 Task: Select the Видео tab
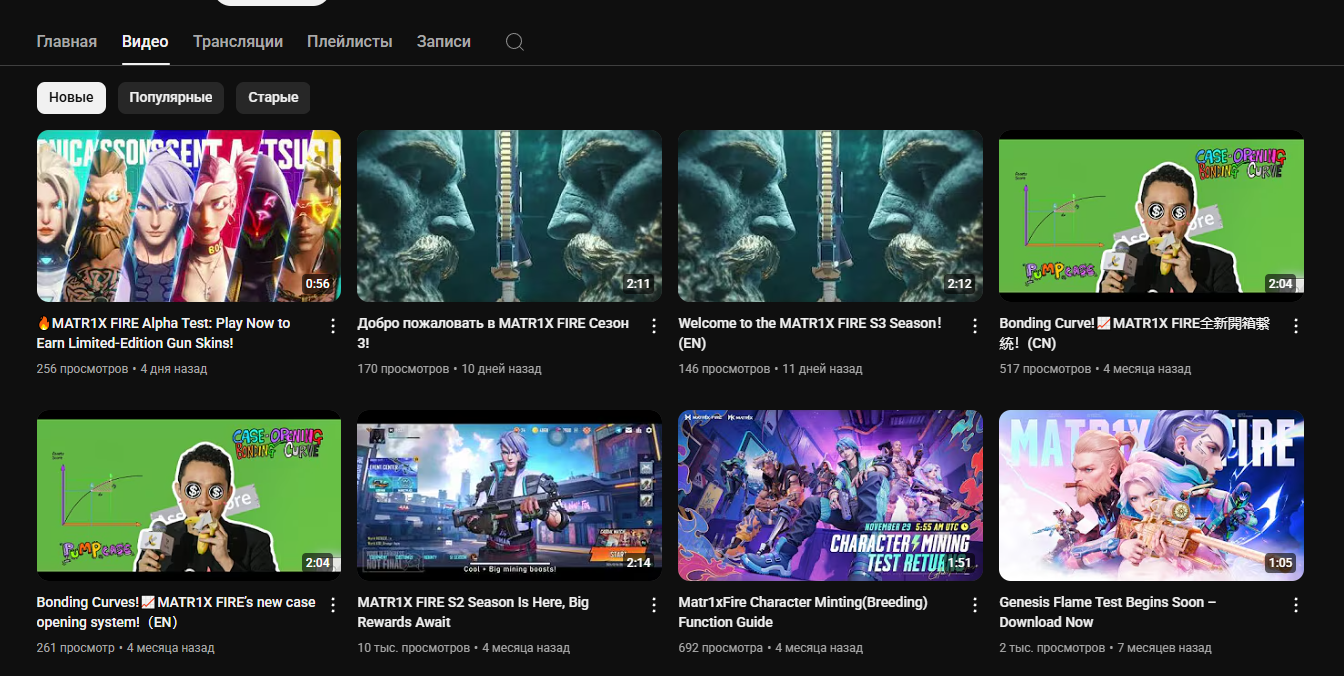click(145, 42)
